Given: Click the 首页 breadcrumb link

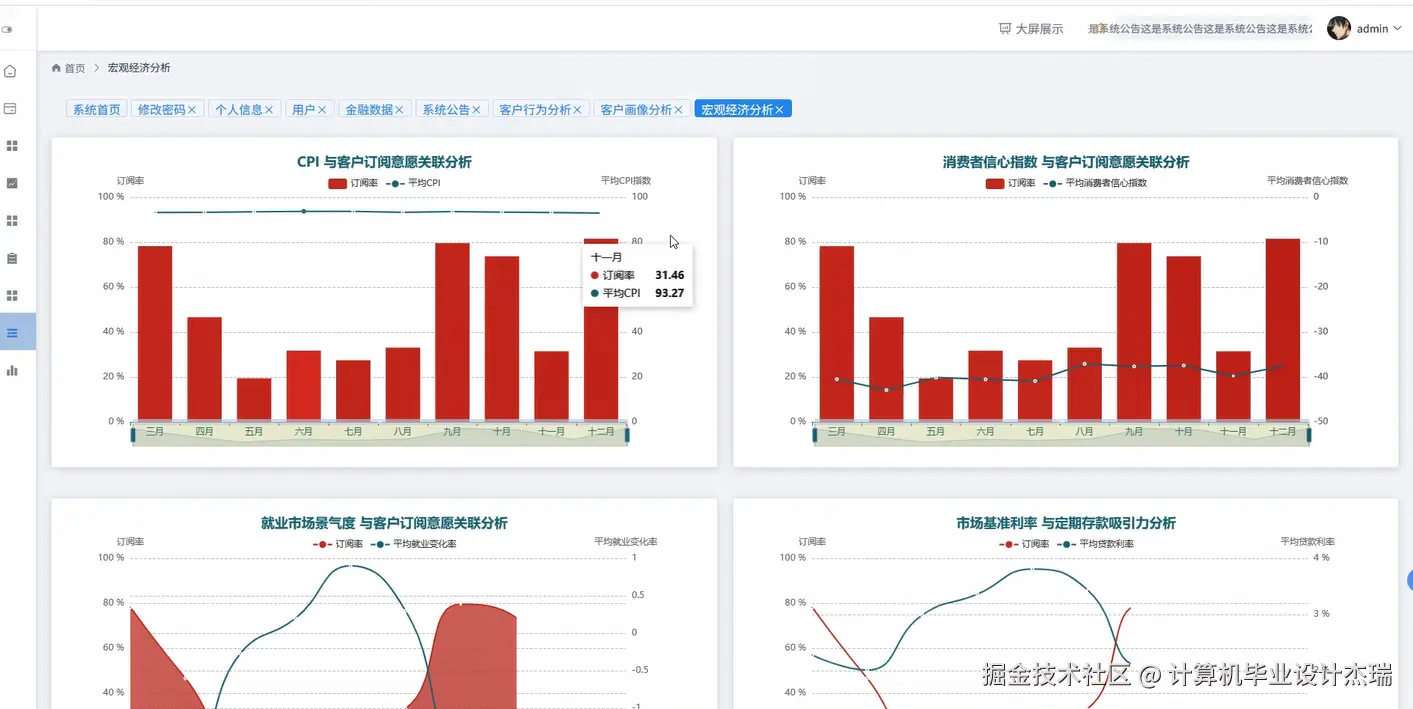Looking at the screenshot, I should 75,68.
